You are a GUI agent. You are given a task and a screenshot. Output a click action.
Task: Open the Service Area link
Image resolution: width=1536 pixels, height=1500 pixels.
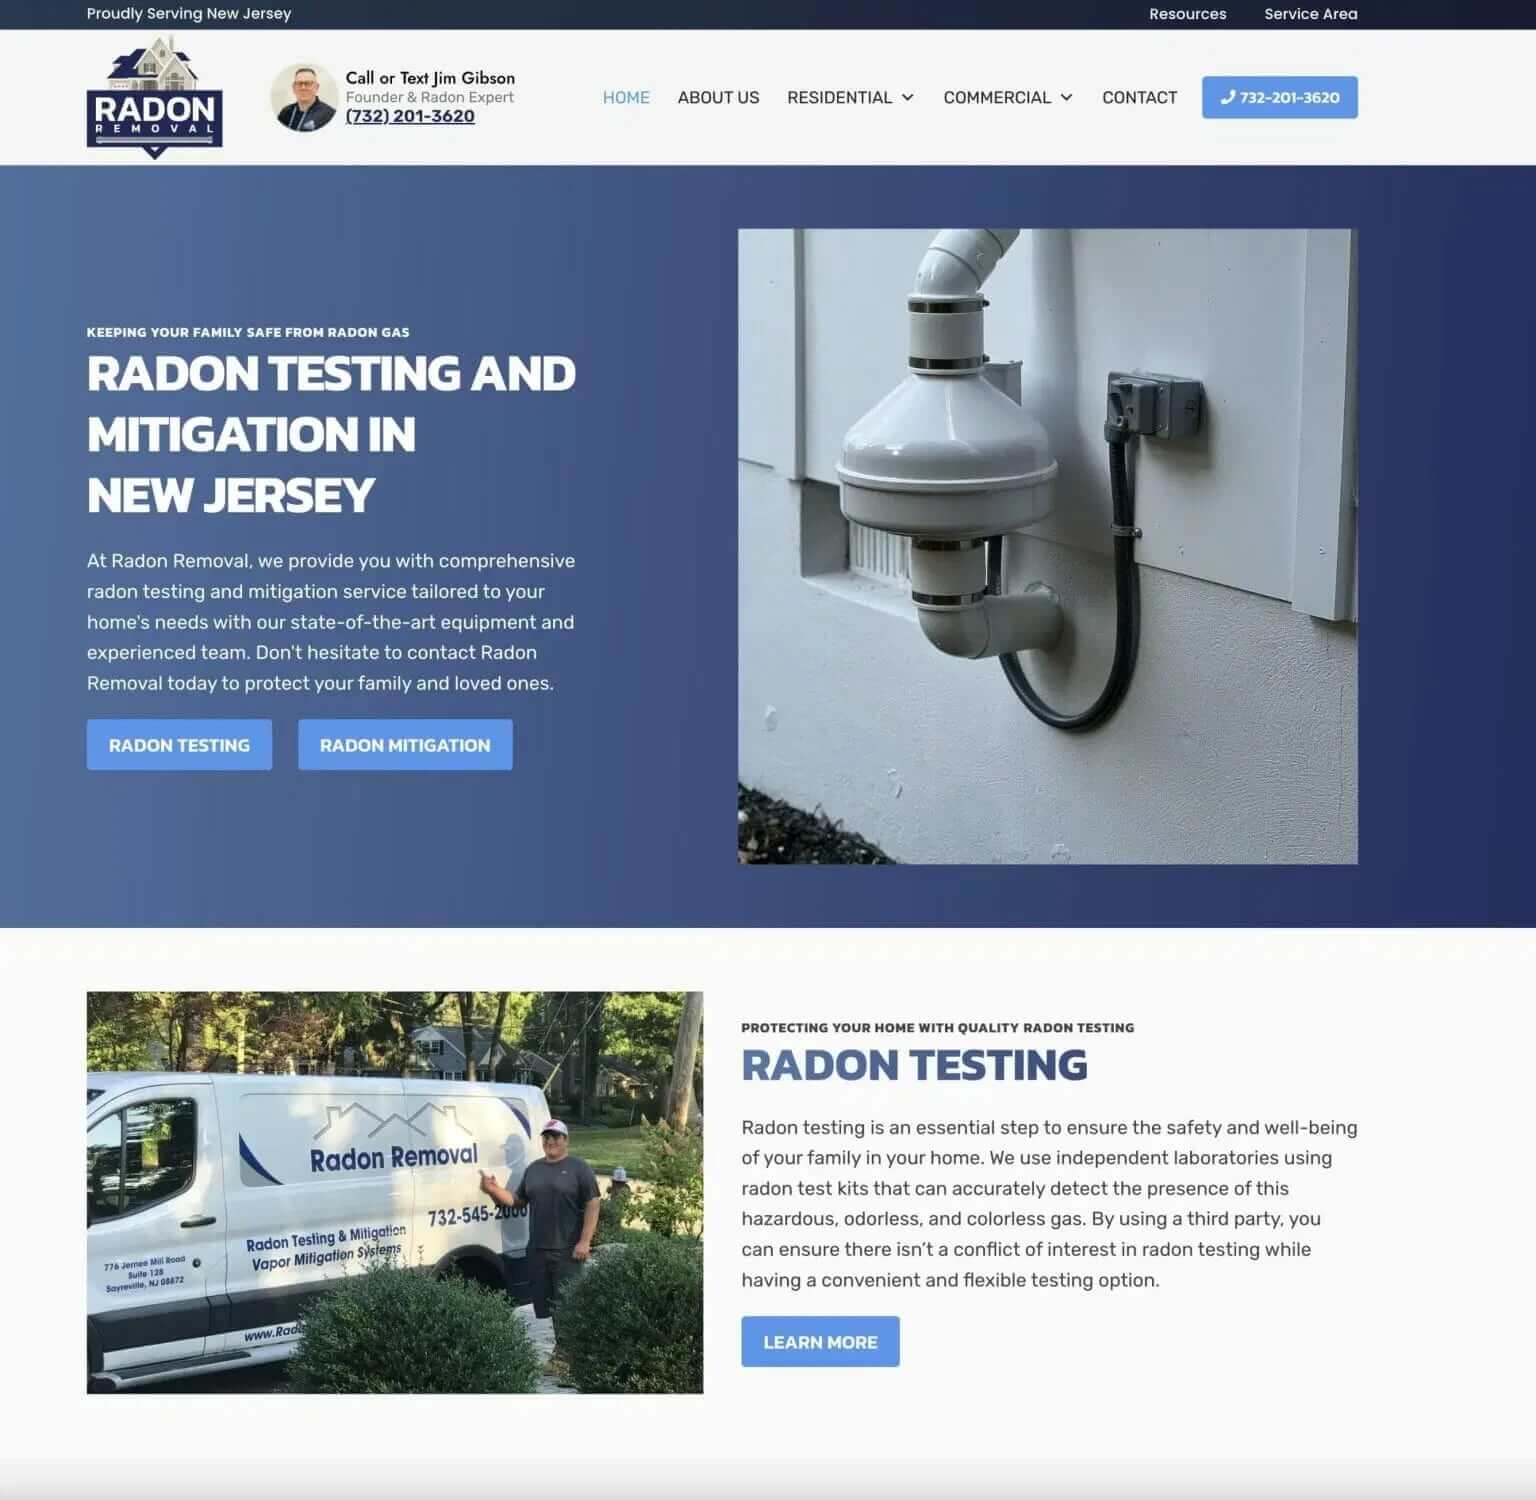pyautogui.click(x=1310, y=14)
